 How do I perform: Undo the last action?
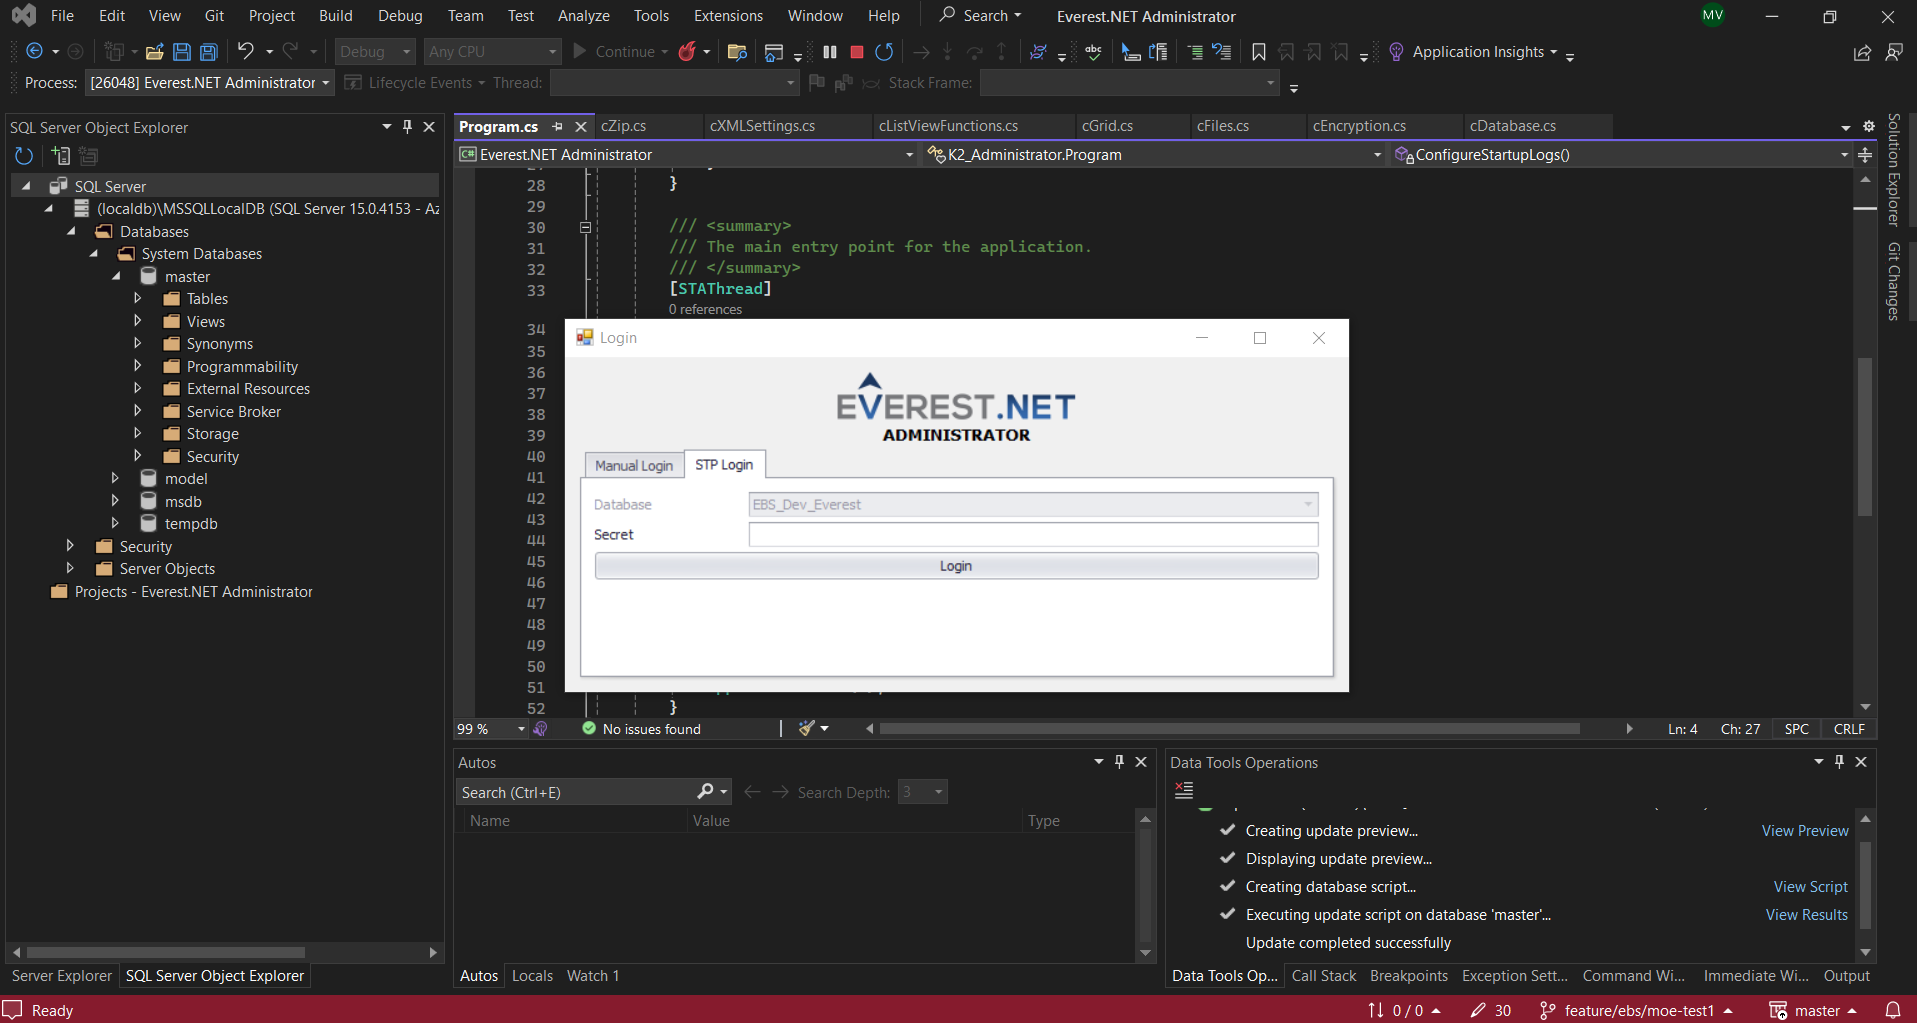point(245,51)
